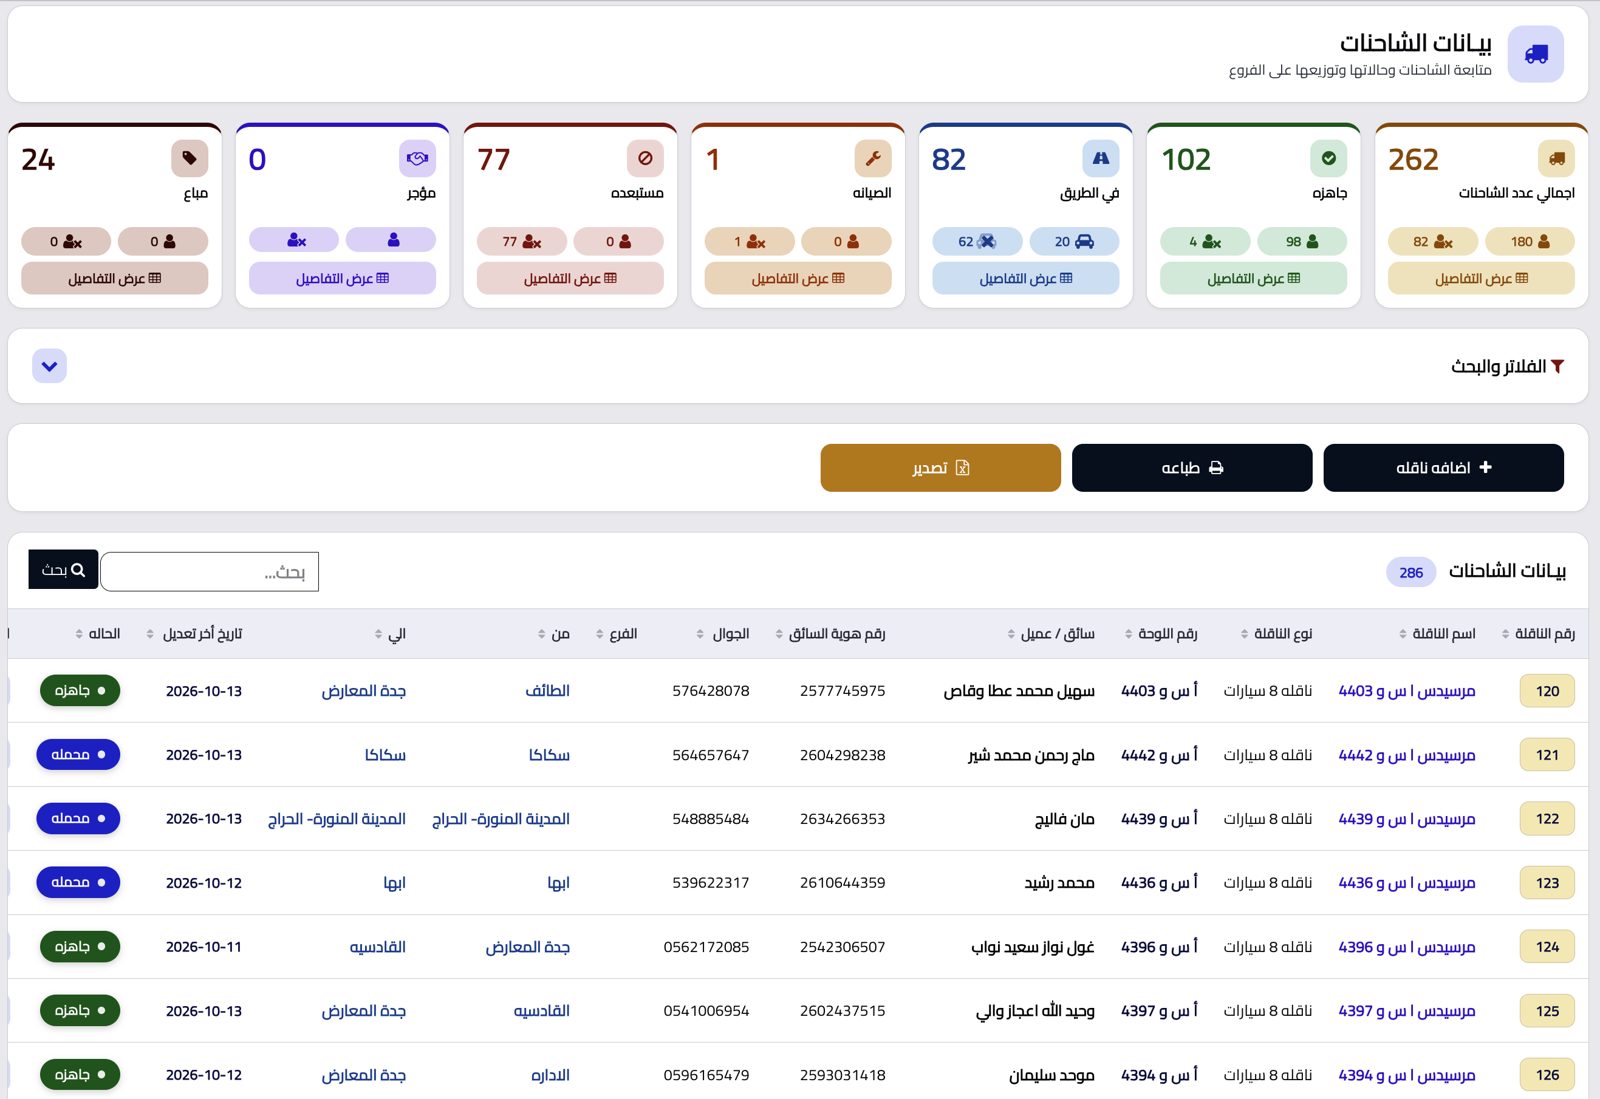Open عرض التفاصيل on the مباع card
The image size is (1600, 1099).
tap(115, 278)
